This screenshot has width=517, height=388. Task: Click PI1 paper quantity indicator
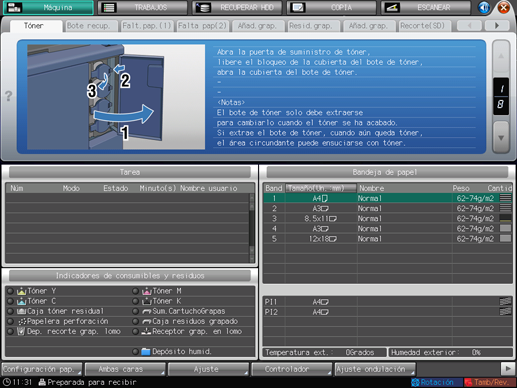(x=505, y=302)
